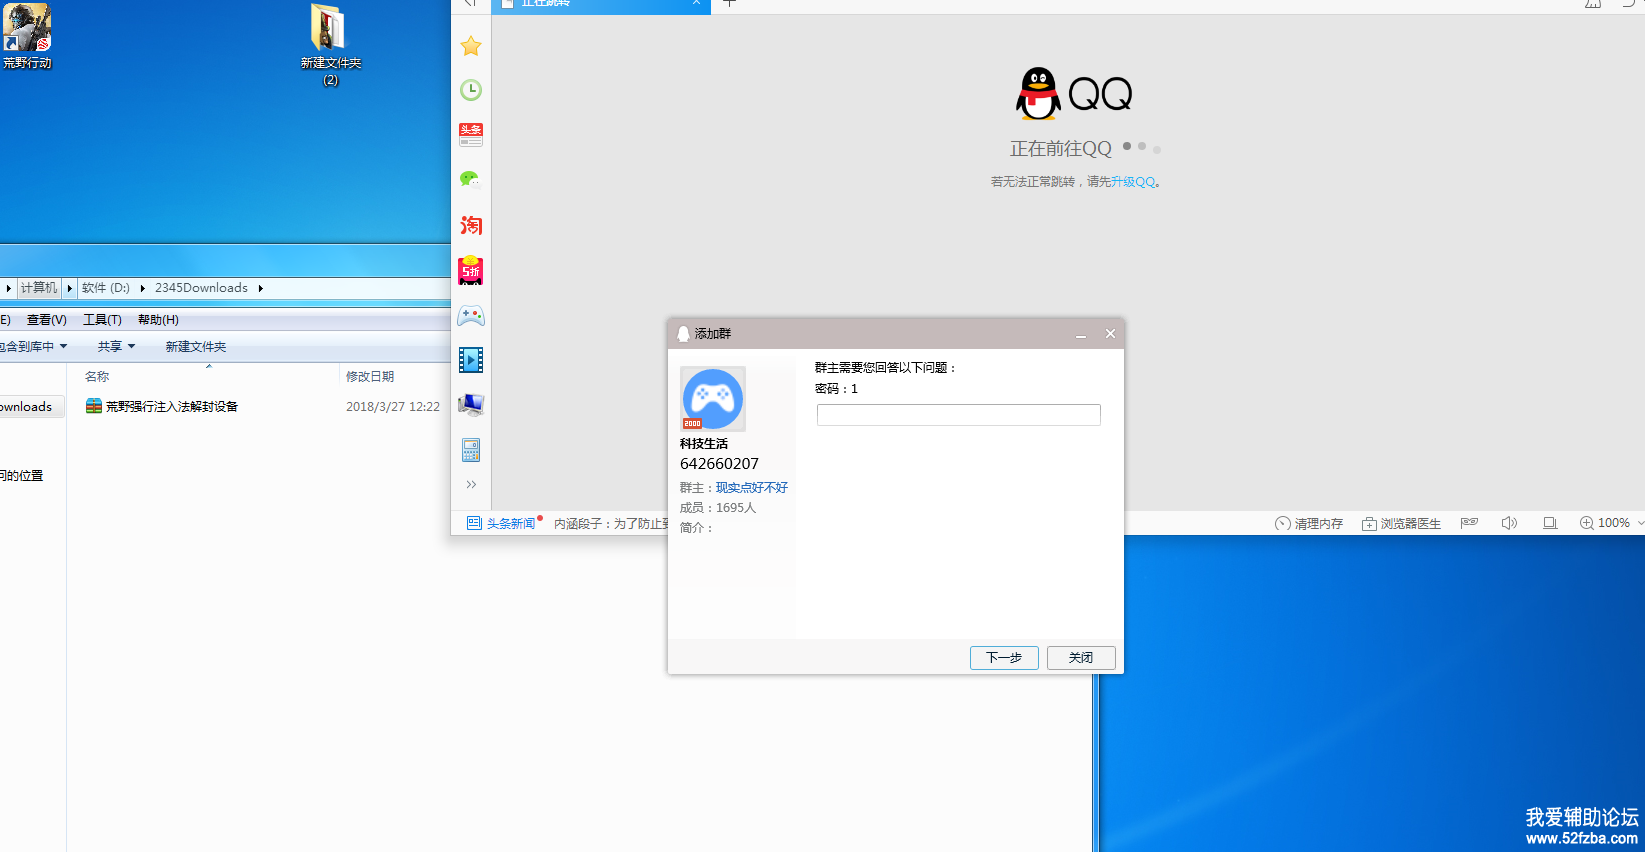
Task: Click the 成员：1695人 text
Action: pyautogui.click(x=718, y=508)
